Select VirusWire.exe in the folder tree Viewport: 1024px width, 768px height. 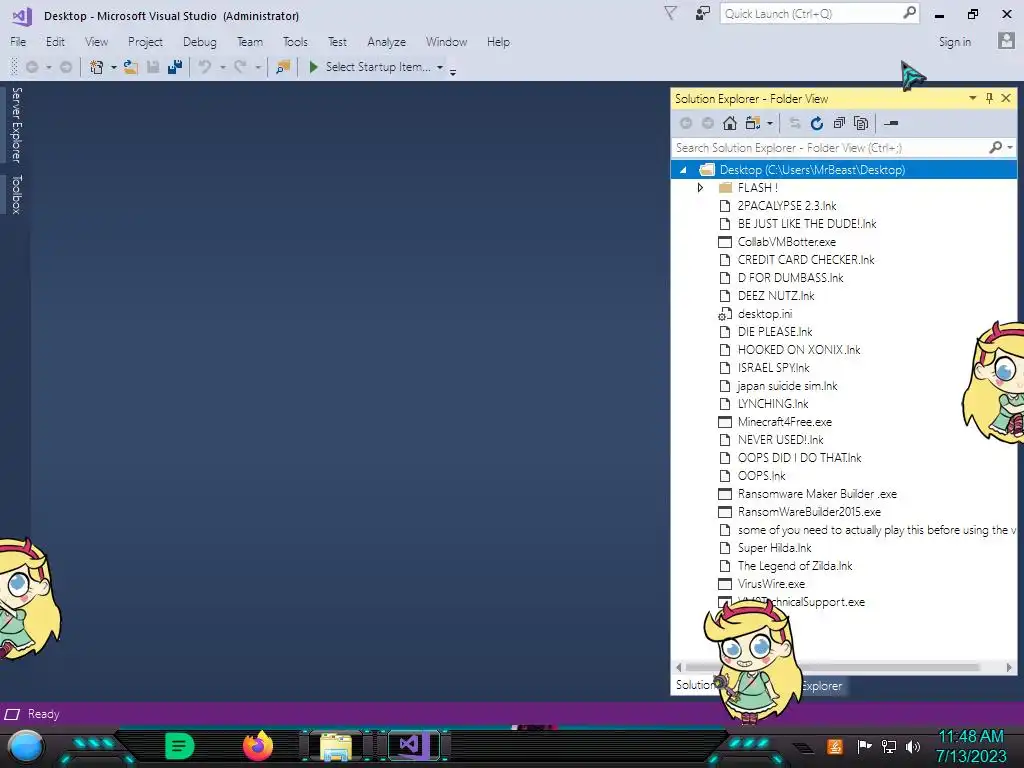[x=771, y=584]
